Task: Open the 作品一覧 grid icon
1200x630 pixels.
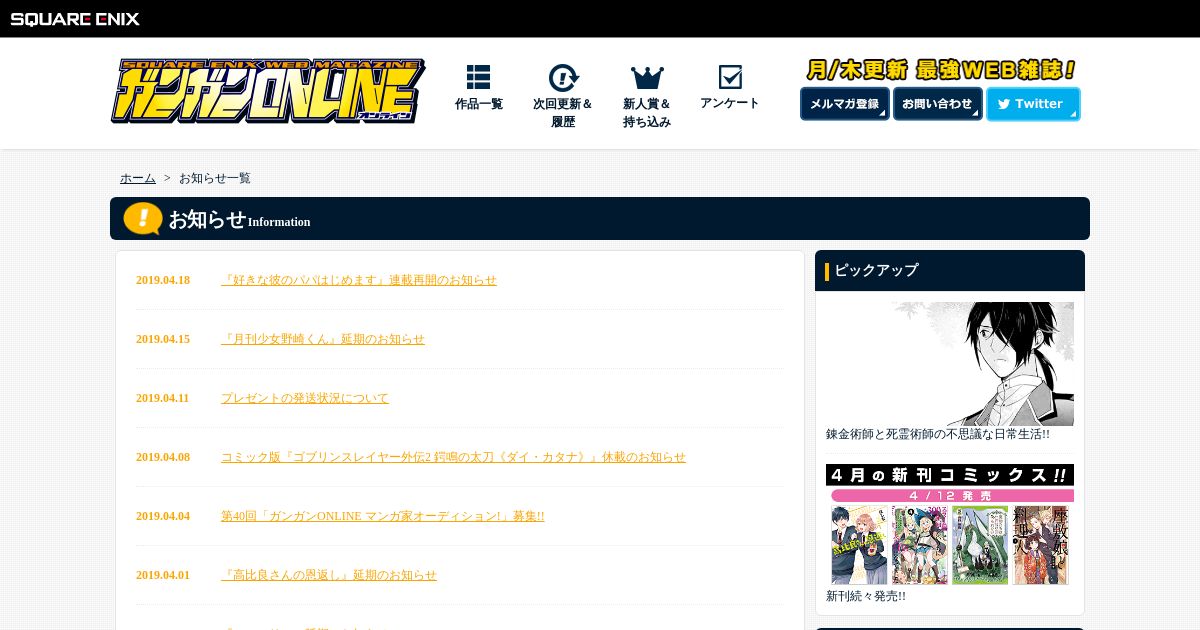Action: click(x=478, y=77)
